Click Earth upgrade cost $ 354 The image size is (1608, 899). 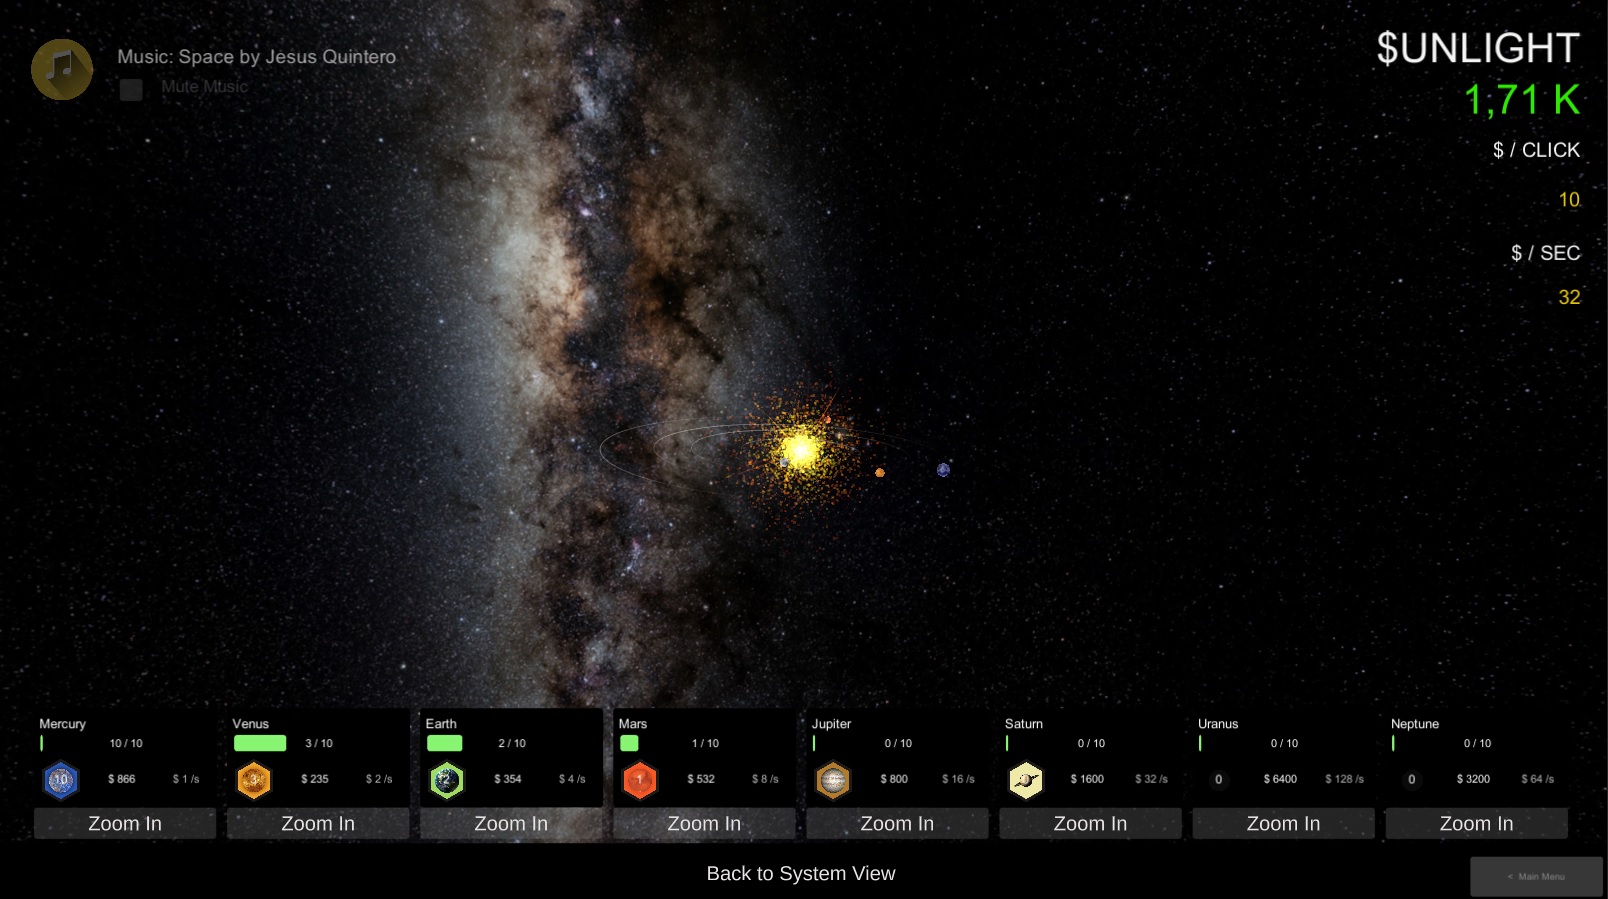[508, 779]
